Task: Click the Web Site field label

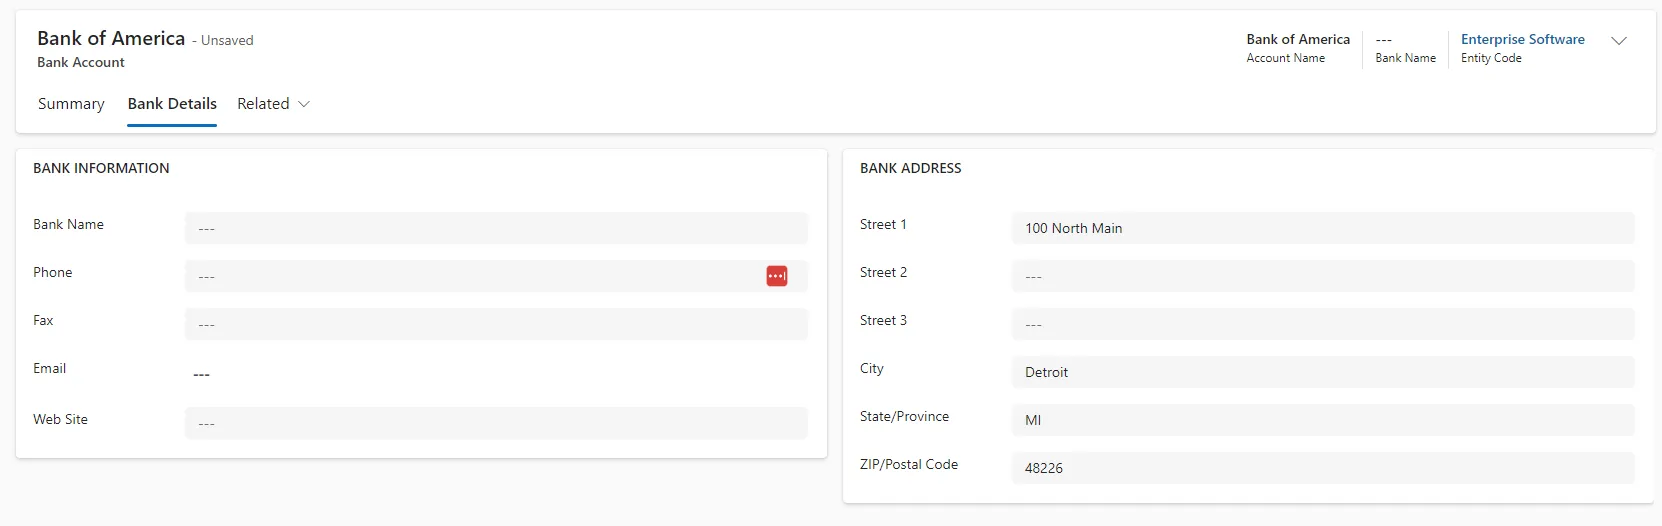Action: tap(60, 419)
